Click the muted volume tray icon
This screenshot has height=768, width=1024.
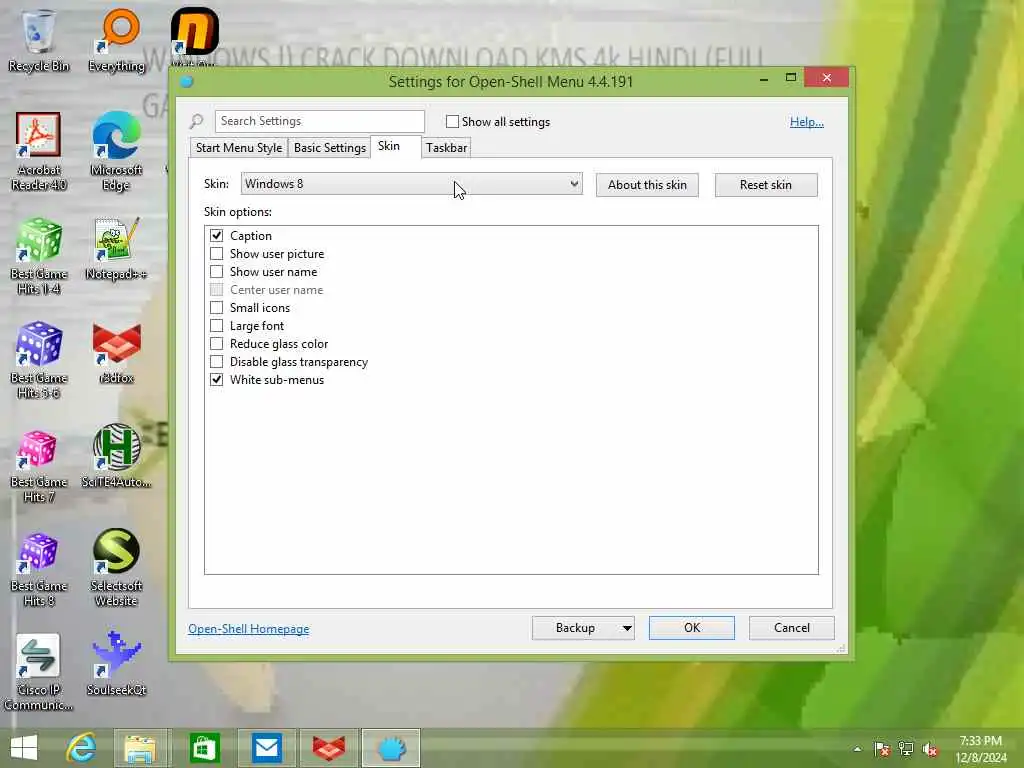[930, 749]
